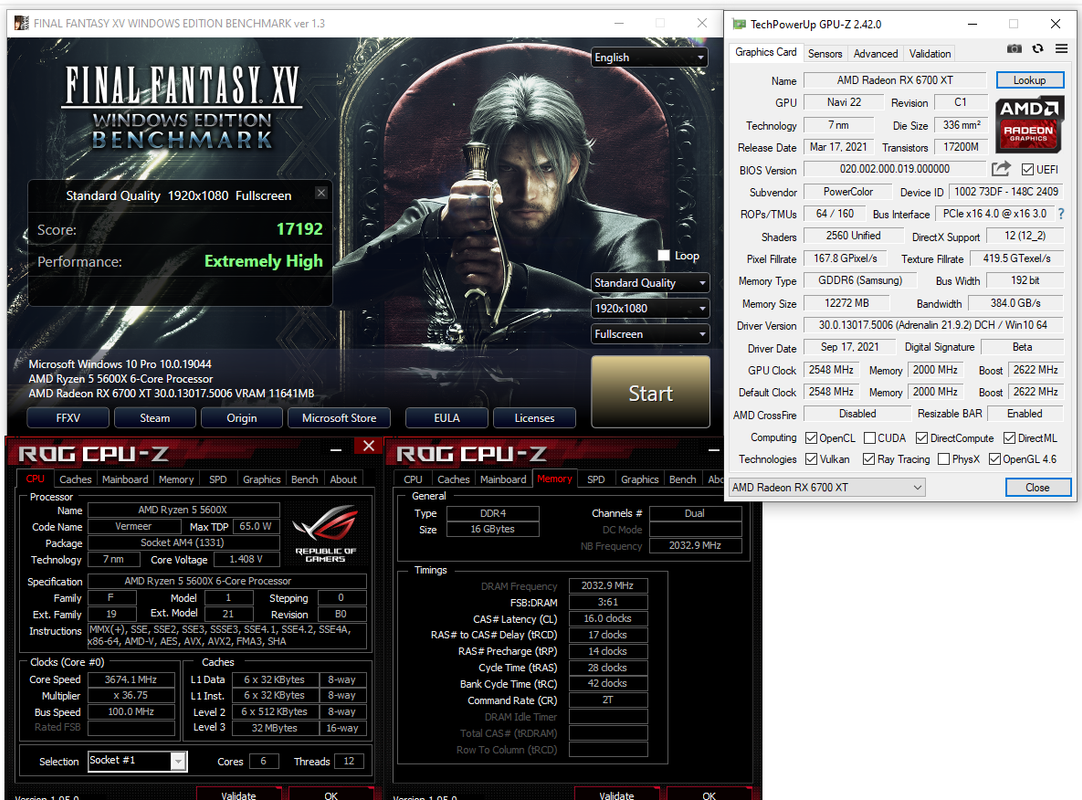Click benchmark score value 17192
Screen dimensions: 1082x800
[x=299, y=229]
